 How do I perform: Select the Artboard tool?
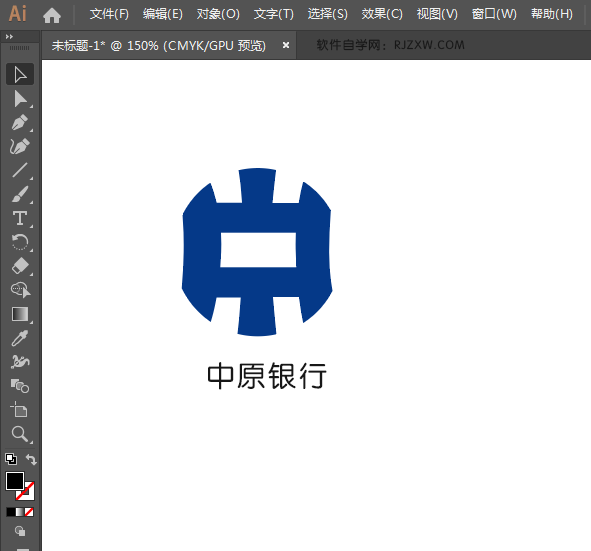pos(20,410)
